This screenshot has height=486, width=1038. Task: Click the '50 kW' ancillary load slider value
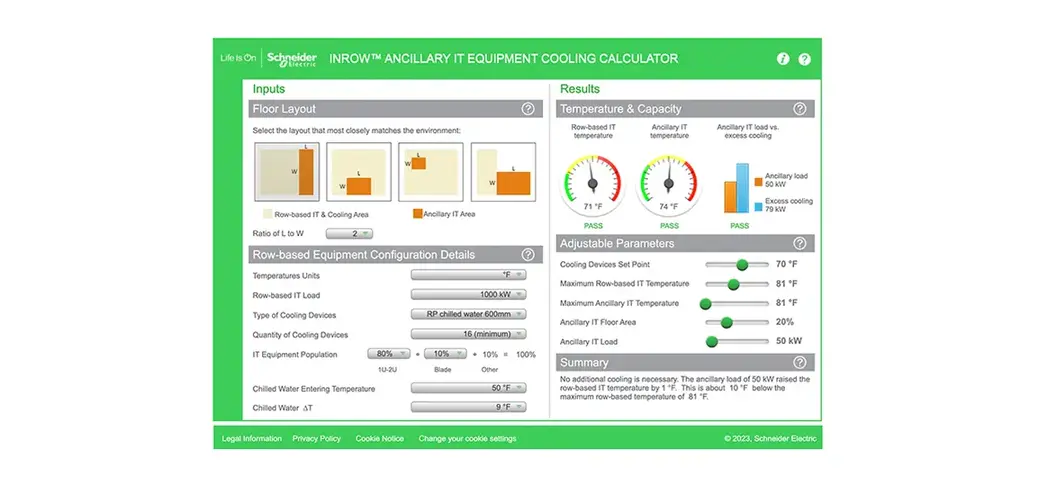pos(788,341)
